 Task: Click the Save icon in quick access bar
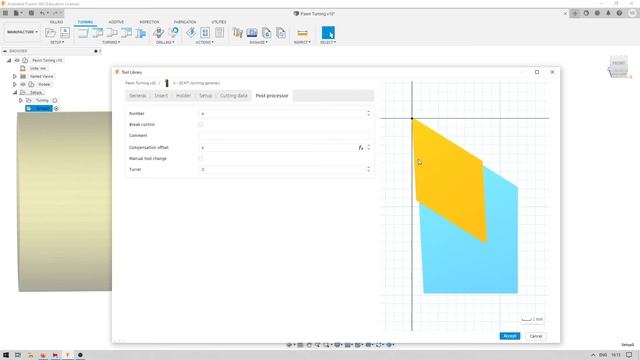[31, 13]
